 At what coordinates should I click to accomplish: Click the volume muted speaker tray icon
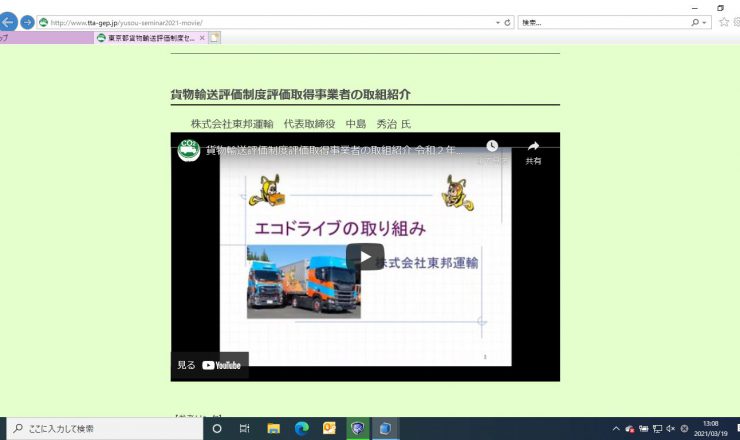[671, 429]
